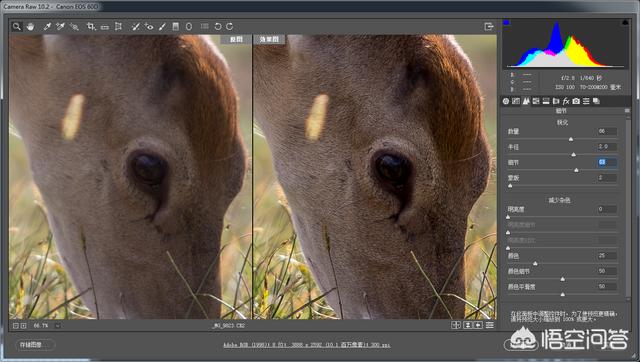Click the 明亮度 luminance slider handle

click(508, 217)
